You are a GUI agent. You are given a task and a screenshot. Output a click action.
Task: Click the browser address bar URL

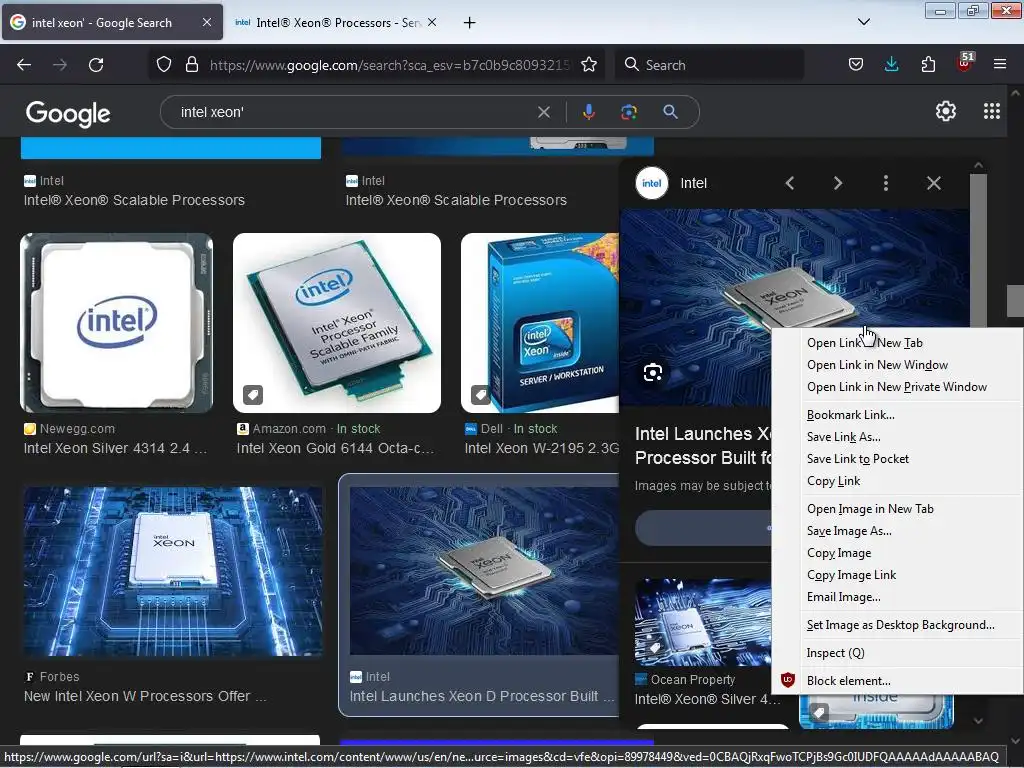(x=389, y=65)
